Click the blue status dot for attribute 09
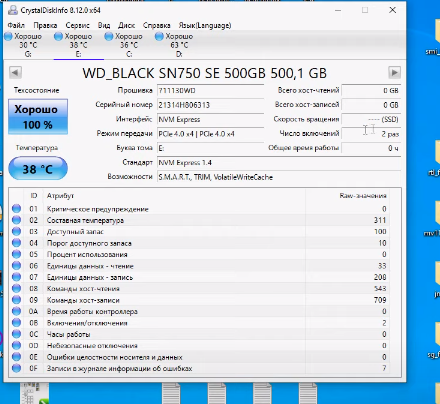The width and height of the screenshot is (440, 404). click(x=16, y=300)
